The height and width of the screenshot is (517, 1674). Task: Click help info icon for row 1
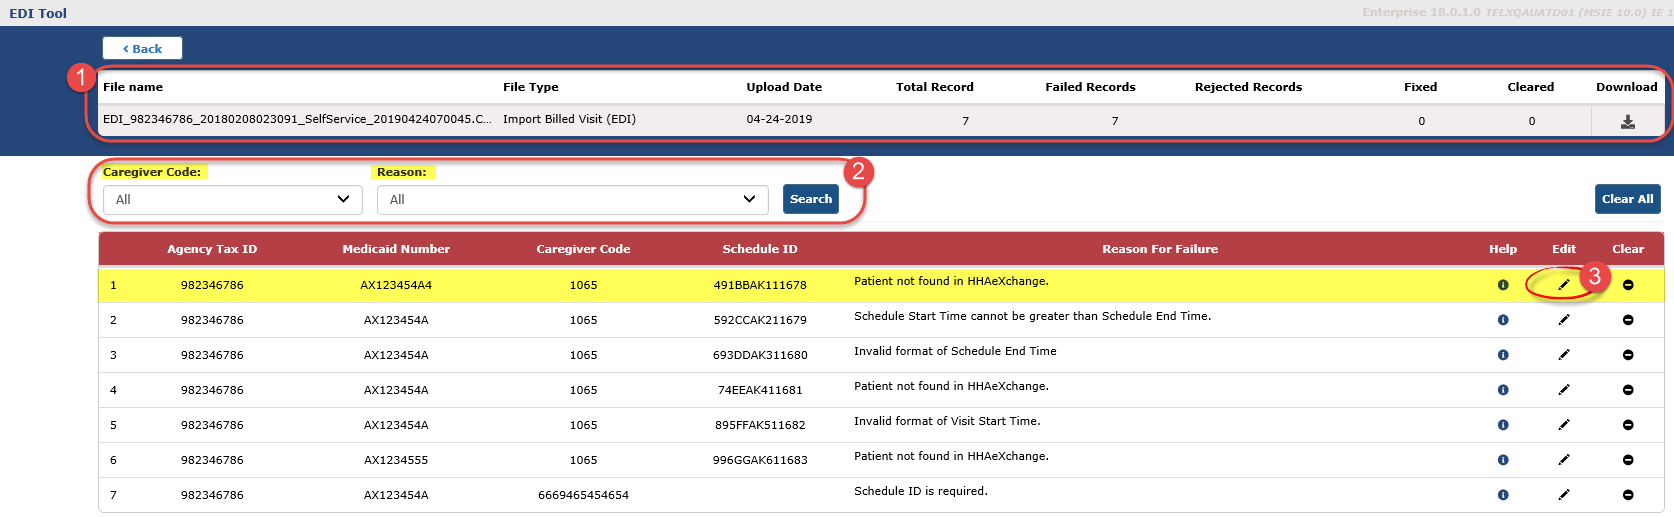(1502, 285)
